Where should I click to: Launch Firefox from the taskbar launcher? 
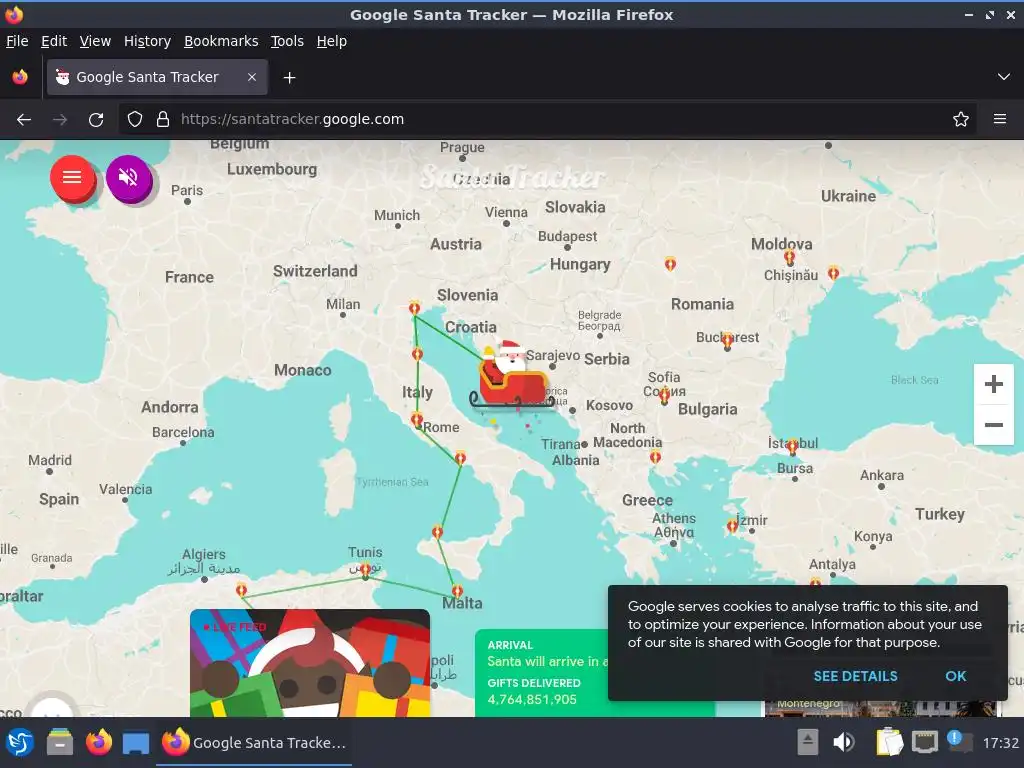[99, 743]
